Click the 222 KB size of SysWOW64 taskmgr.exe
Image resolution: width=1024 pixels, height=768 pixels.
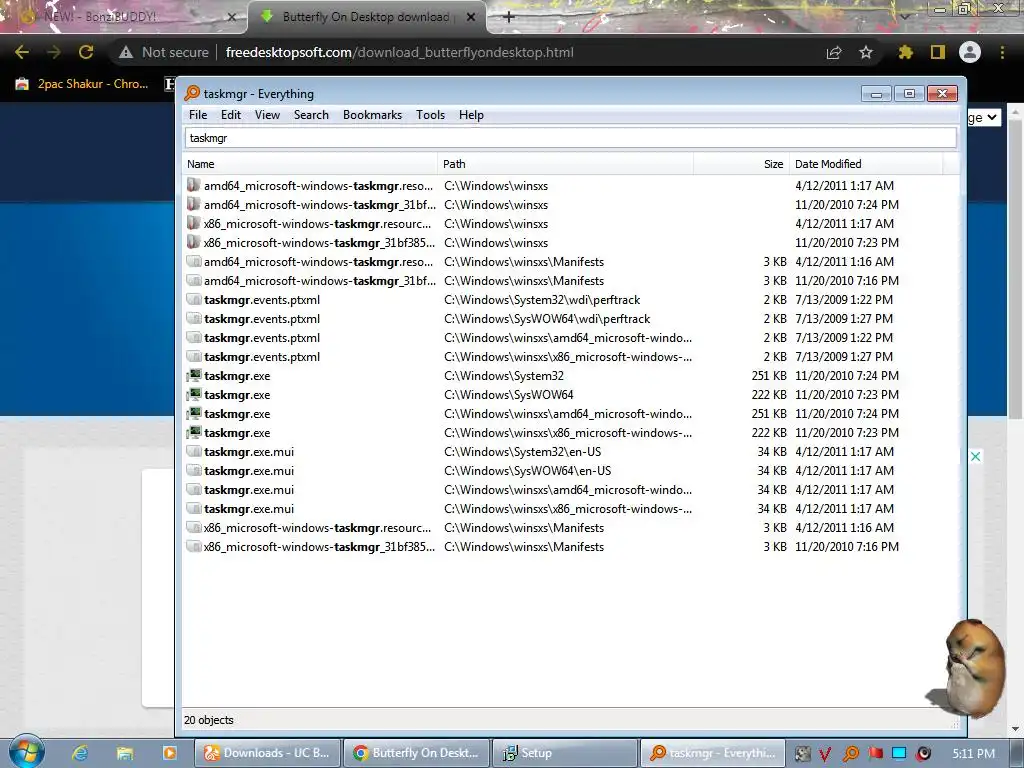pyautogui.click(x=769, y=394)
